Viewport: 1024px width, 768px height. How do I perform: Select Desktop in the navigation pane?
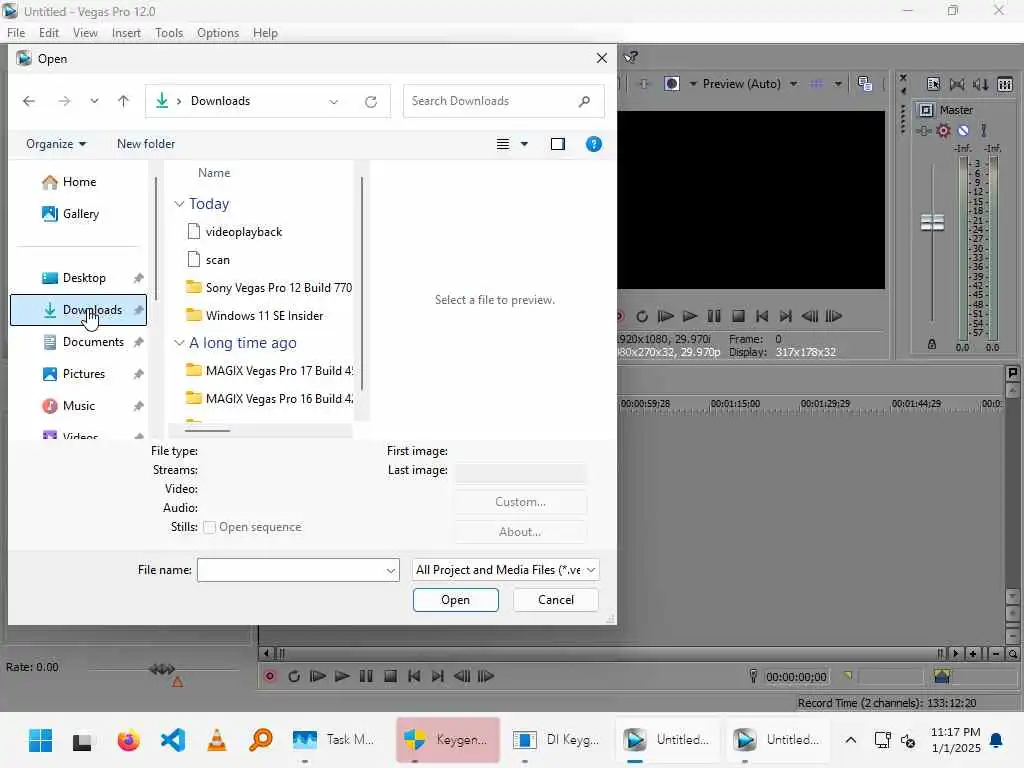coord(78,278)
